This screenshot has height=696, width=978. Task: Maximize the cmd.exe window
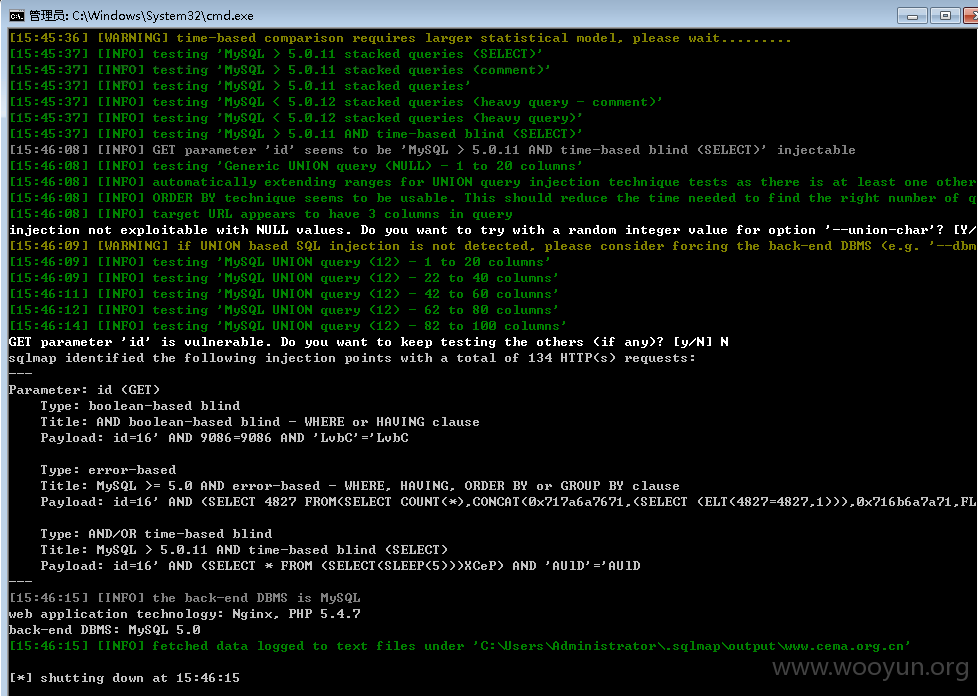click(x=946, y=16)
